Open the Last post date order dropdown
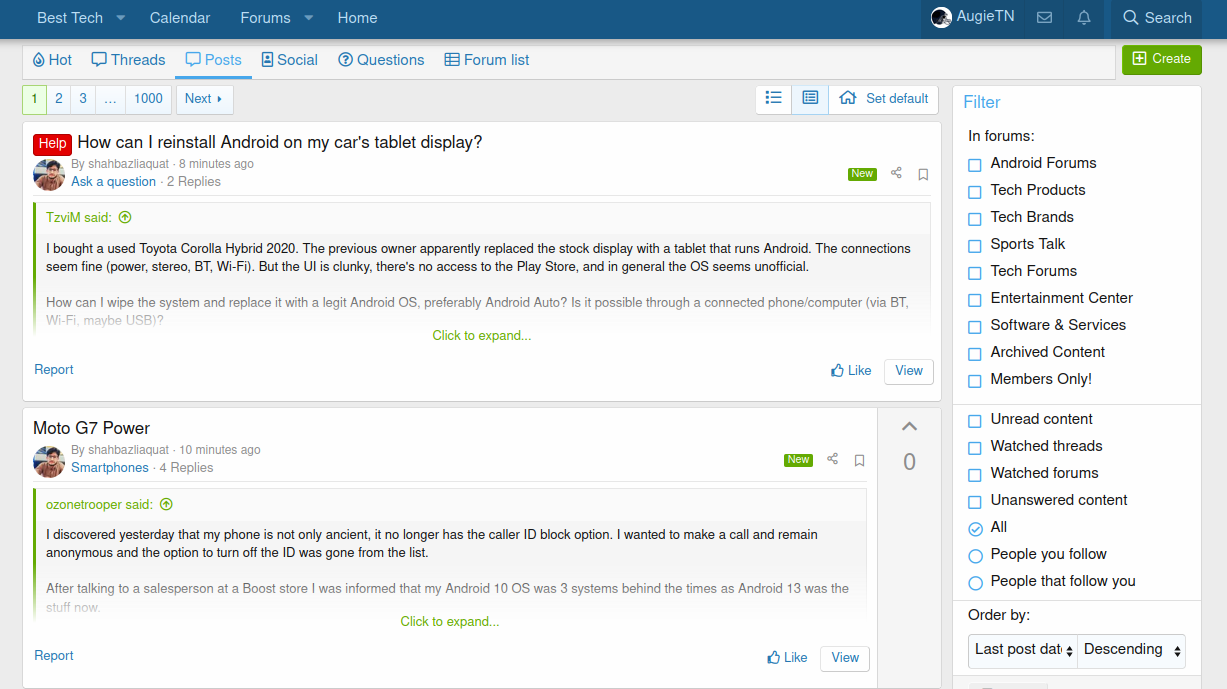1227x689 pixels. coord(1022,650)
